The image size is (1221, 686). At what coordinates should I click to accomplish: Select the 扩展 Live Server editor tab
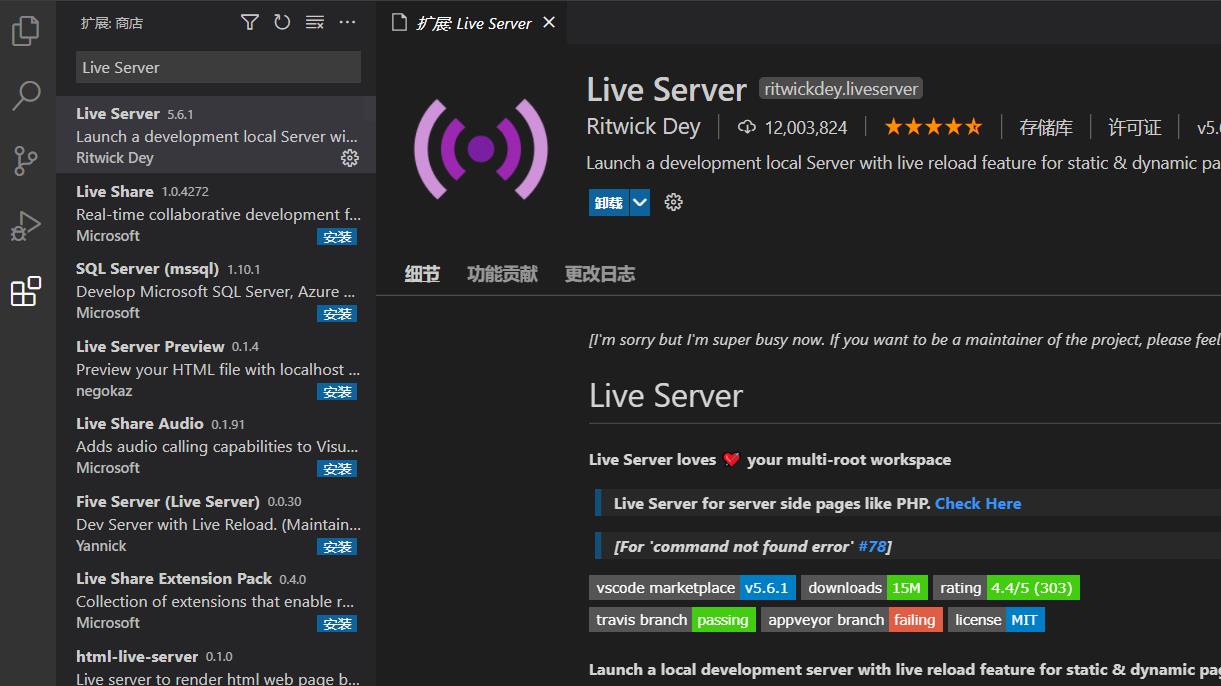click(x=473, y=22)
